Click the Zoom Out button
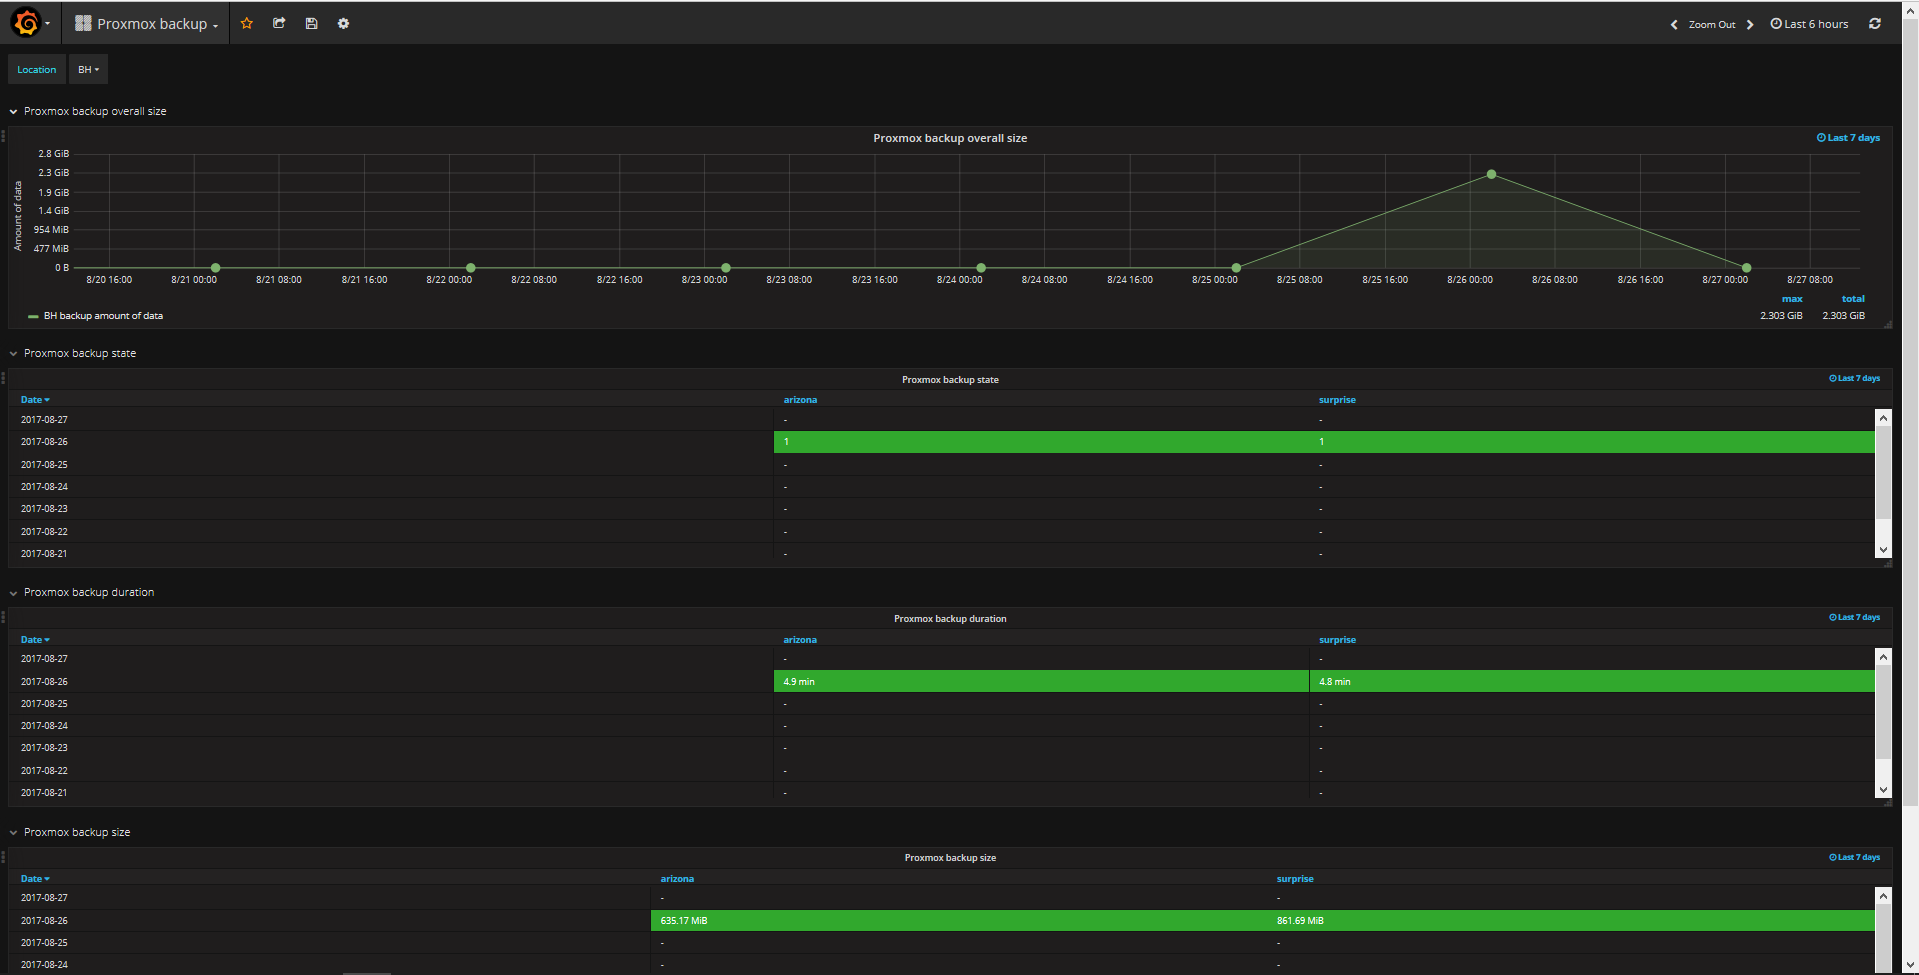This screenshot has width=1919, height=975. click(1712, 24)
